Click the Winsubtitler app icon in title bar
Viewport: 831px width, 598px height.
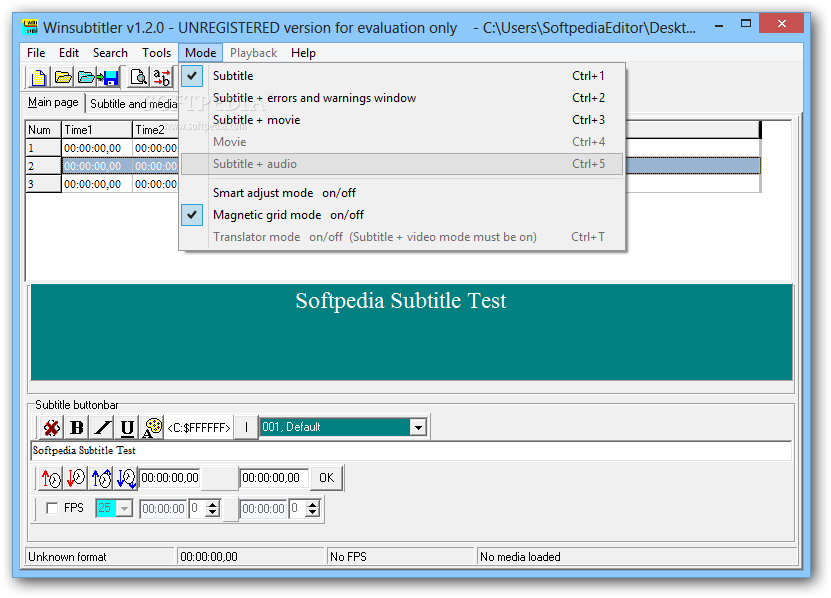[30, 27]
